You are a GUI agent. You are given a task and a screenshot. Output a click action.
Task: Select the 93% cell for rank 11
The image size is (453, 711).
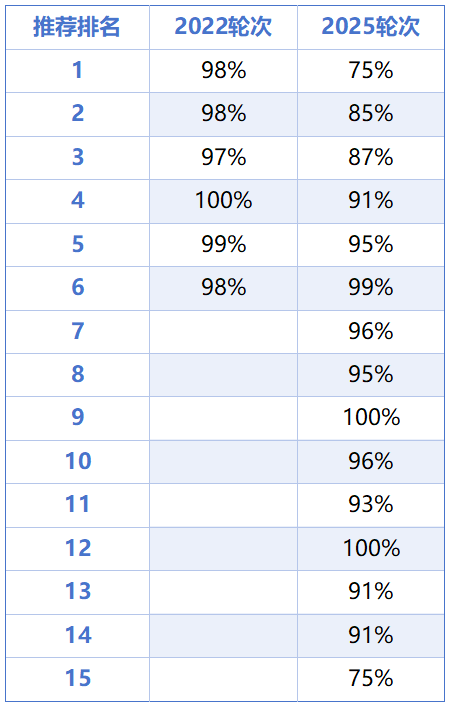point(371,505)
